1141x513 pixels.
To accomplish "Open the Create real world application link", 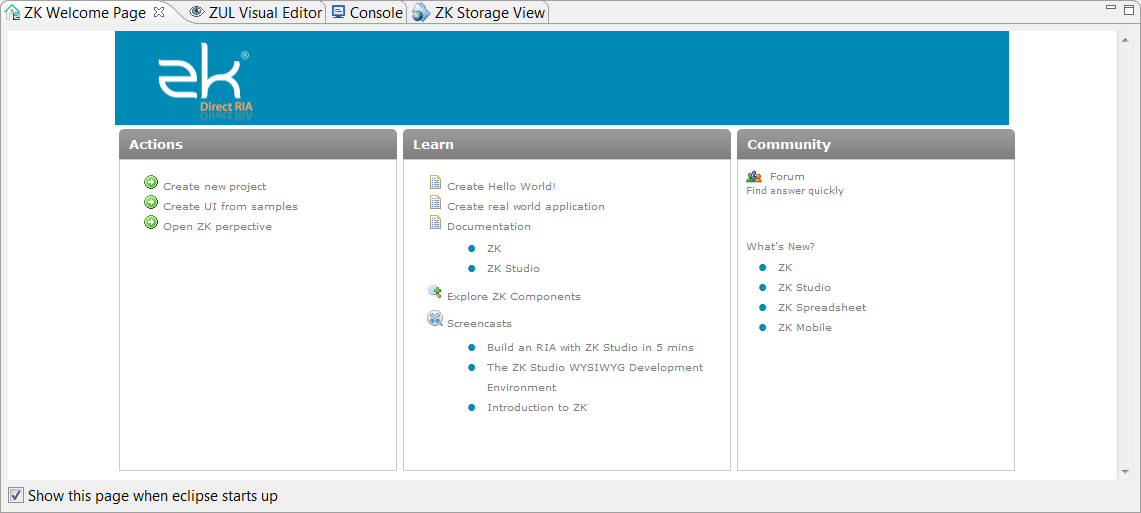I will point(526,207).
